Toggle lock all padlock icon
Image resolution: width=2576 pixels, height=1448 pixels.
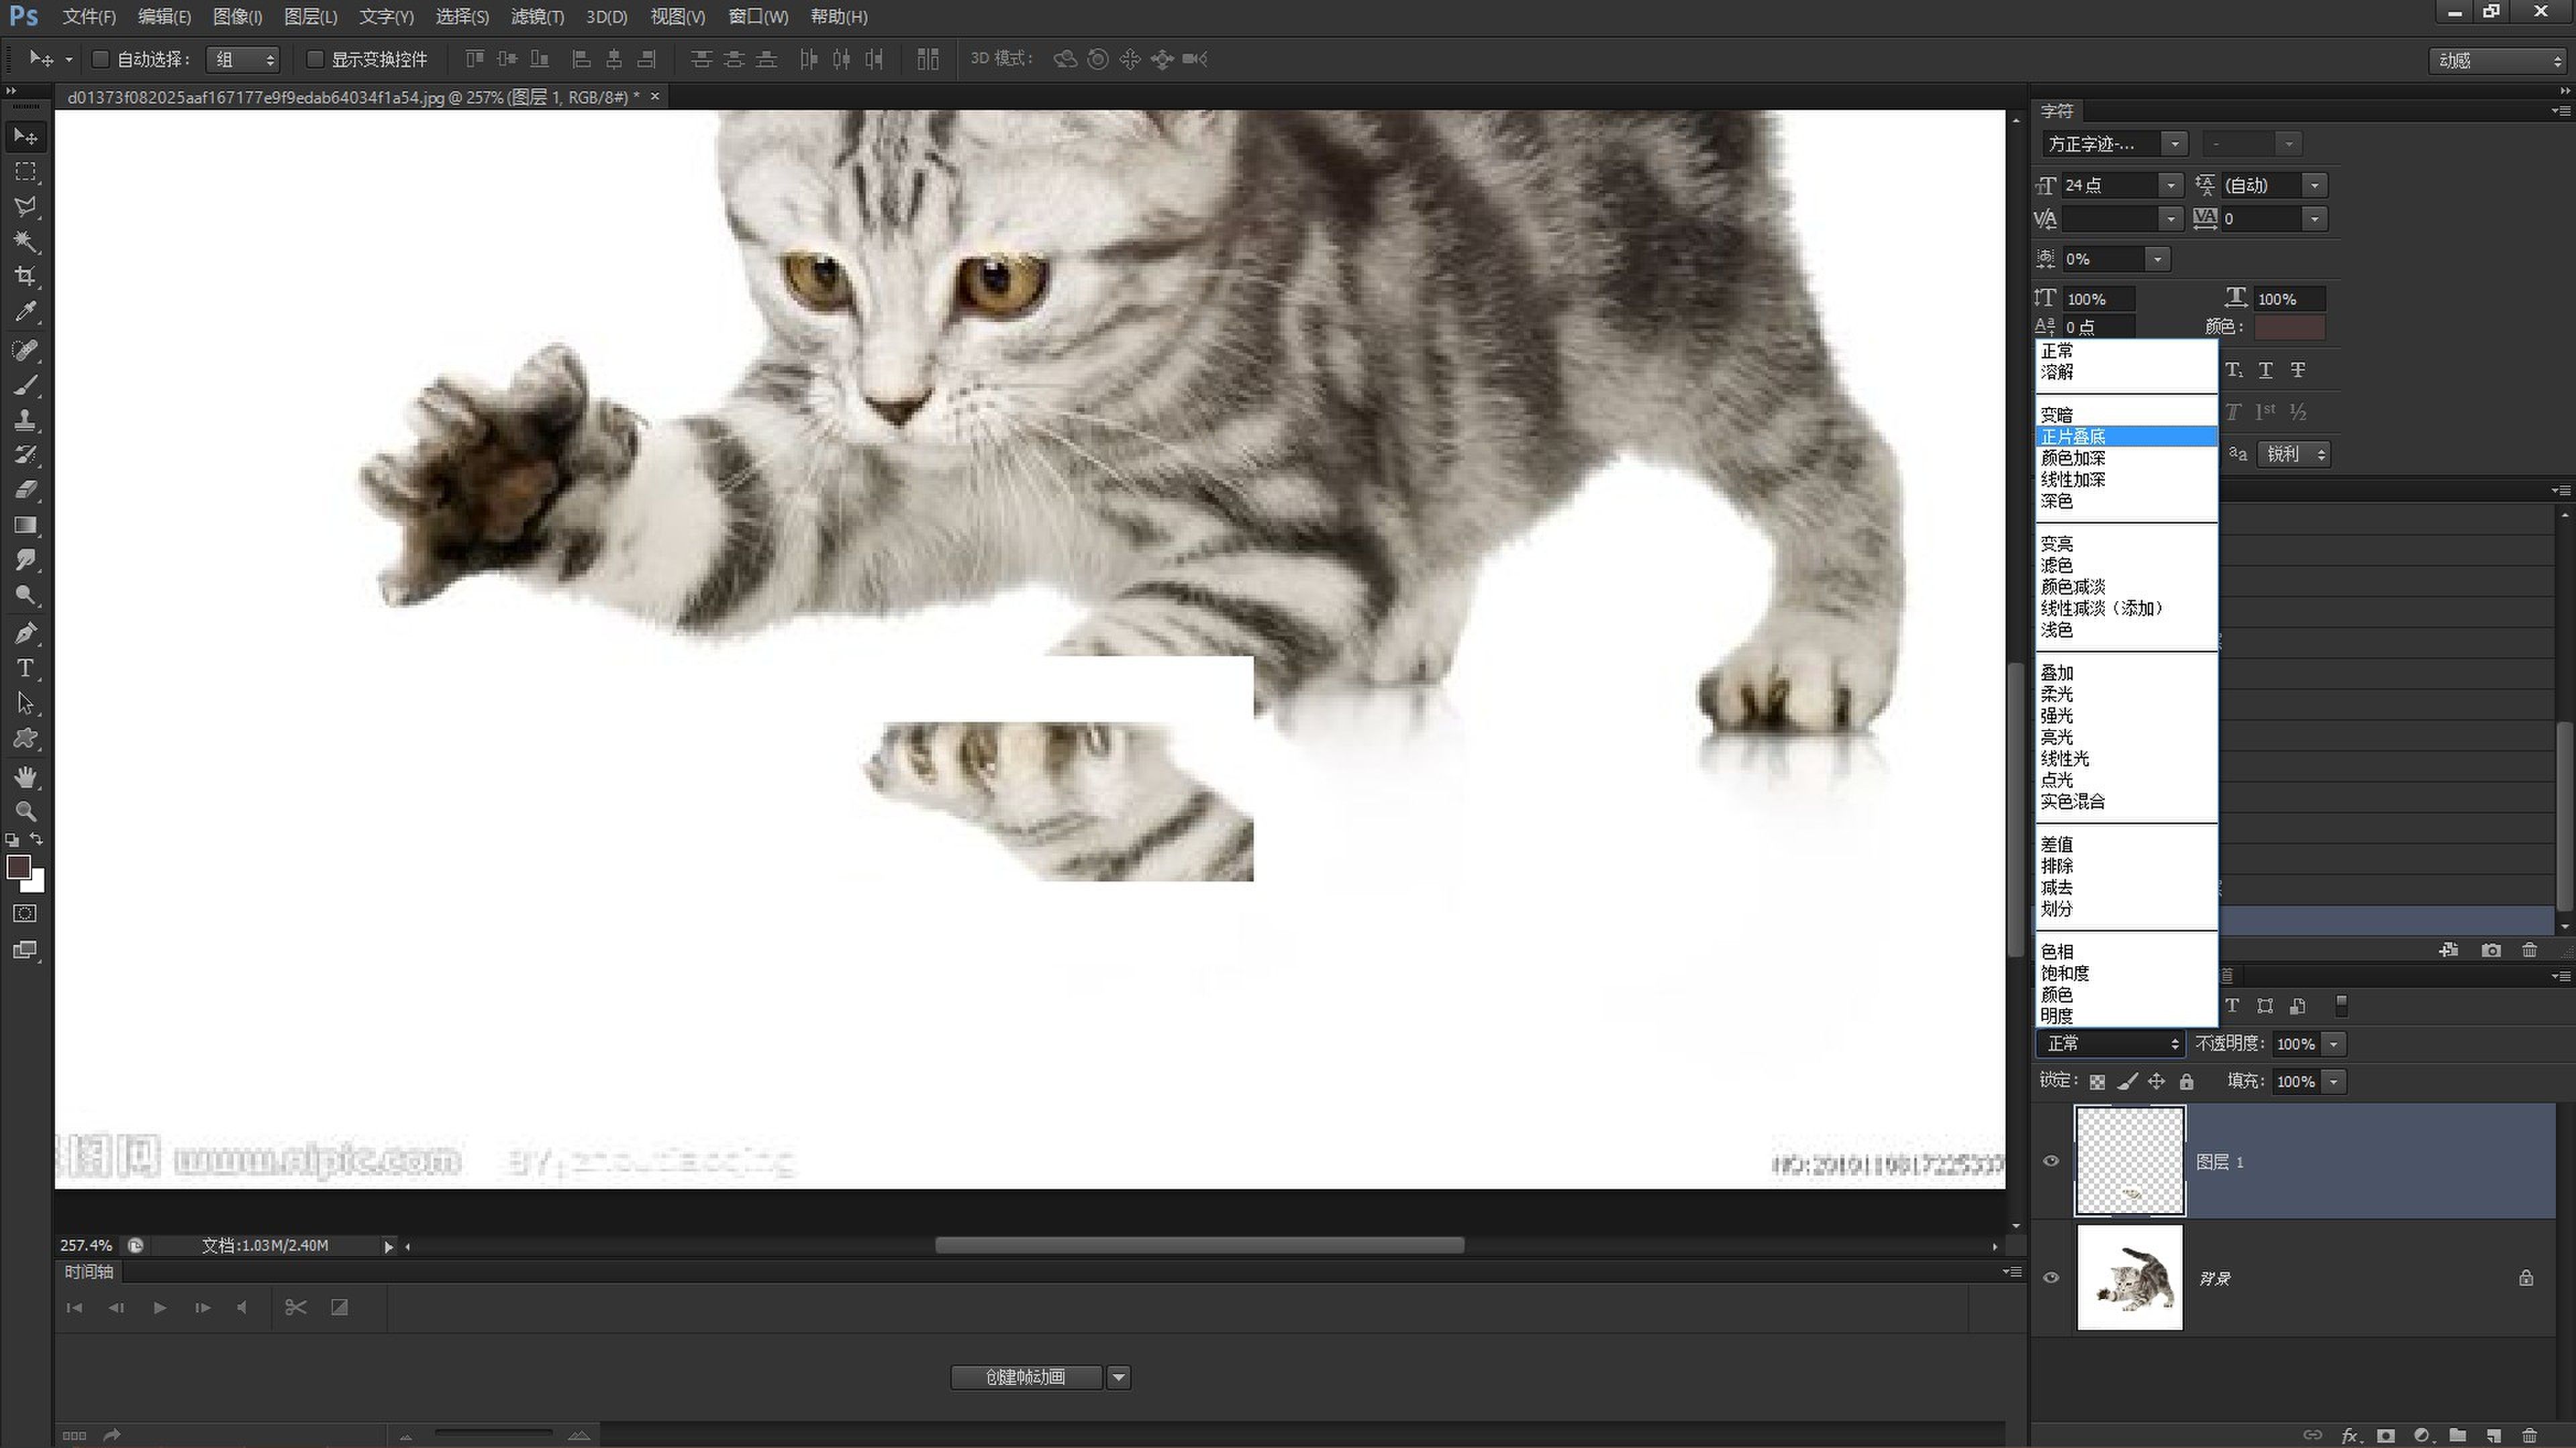pos(2187,1082)
